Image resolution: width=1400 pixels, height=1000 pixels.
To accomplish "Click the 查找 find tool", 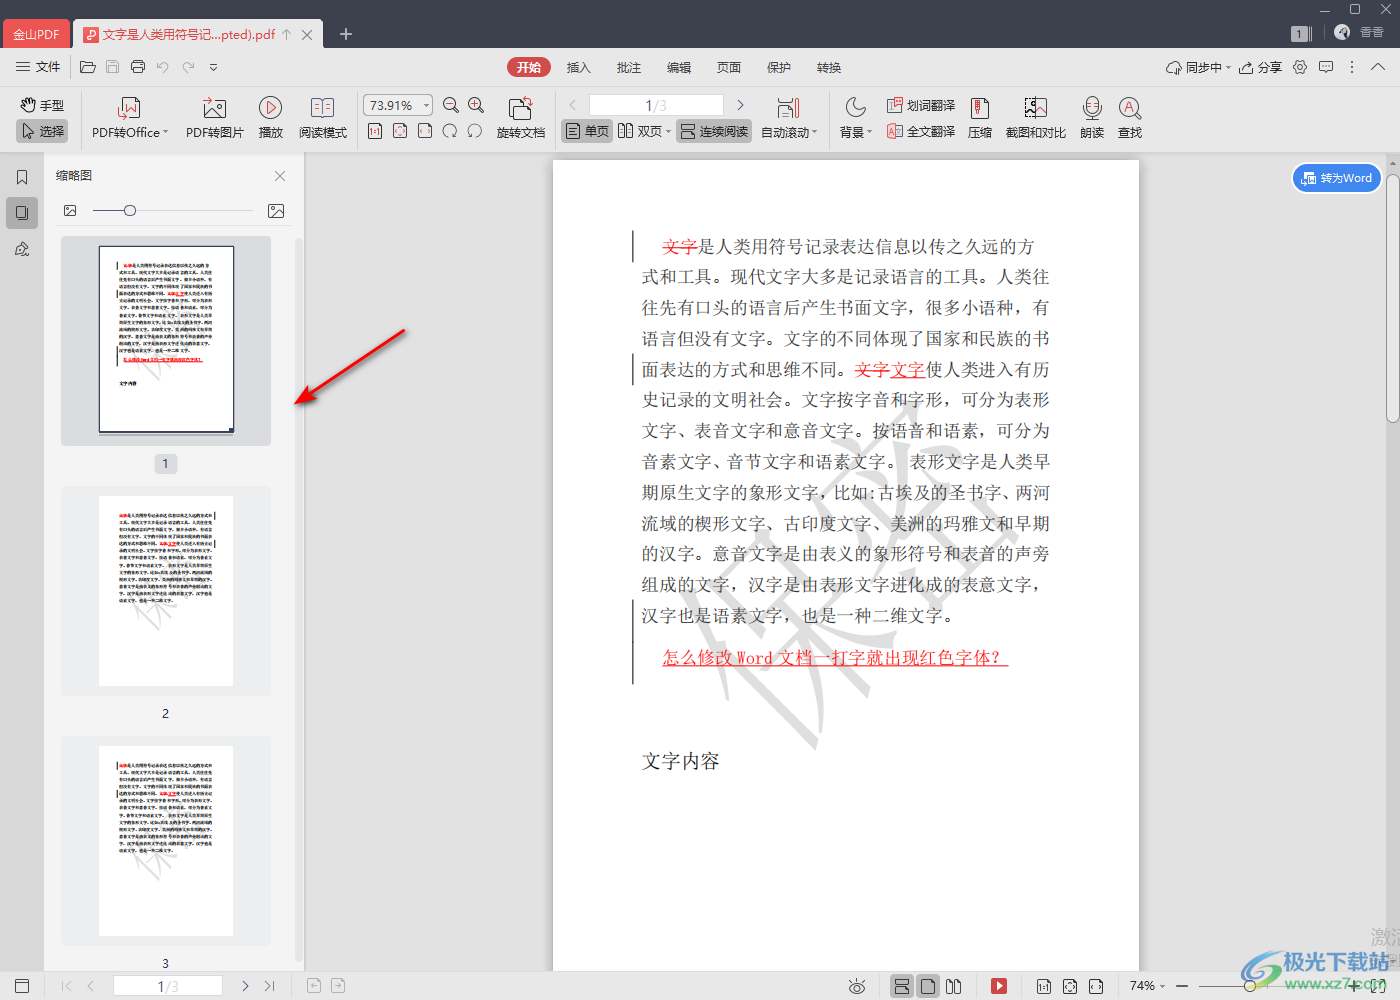I will (x=1130, y=118).
